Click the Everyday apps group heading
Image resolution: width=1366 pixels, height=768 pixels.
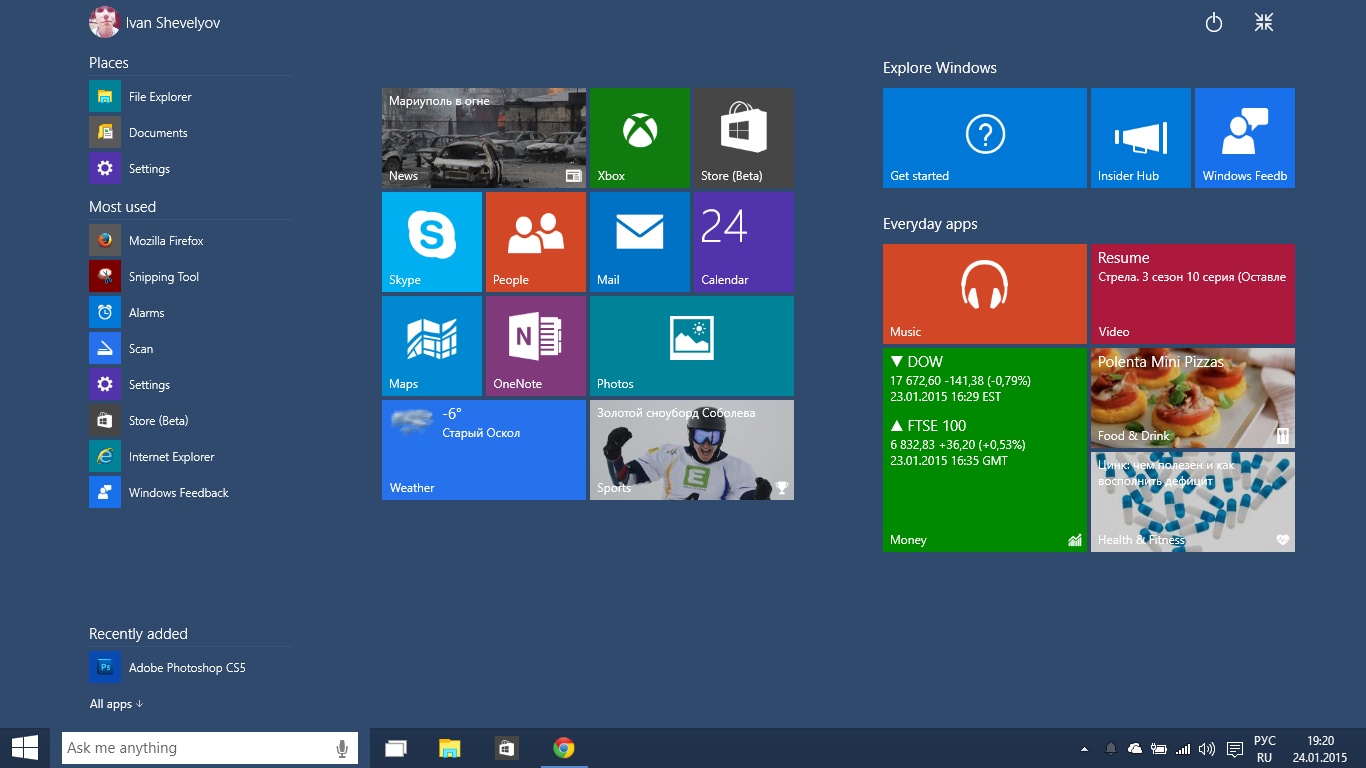tap(930, 224)
